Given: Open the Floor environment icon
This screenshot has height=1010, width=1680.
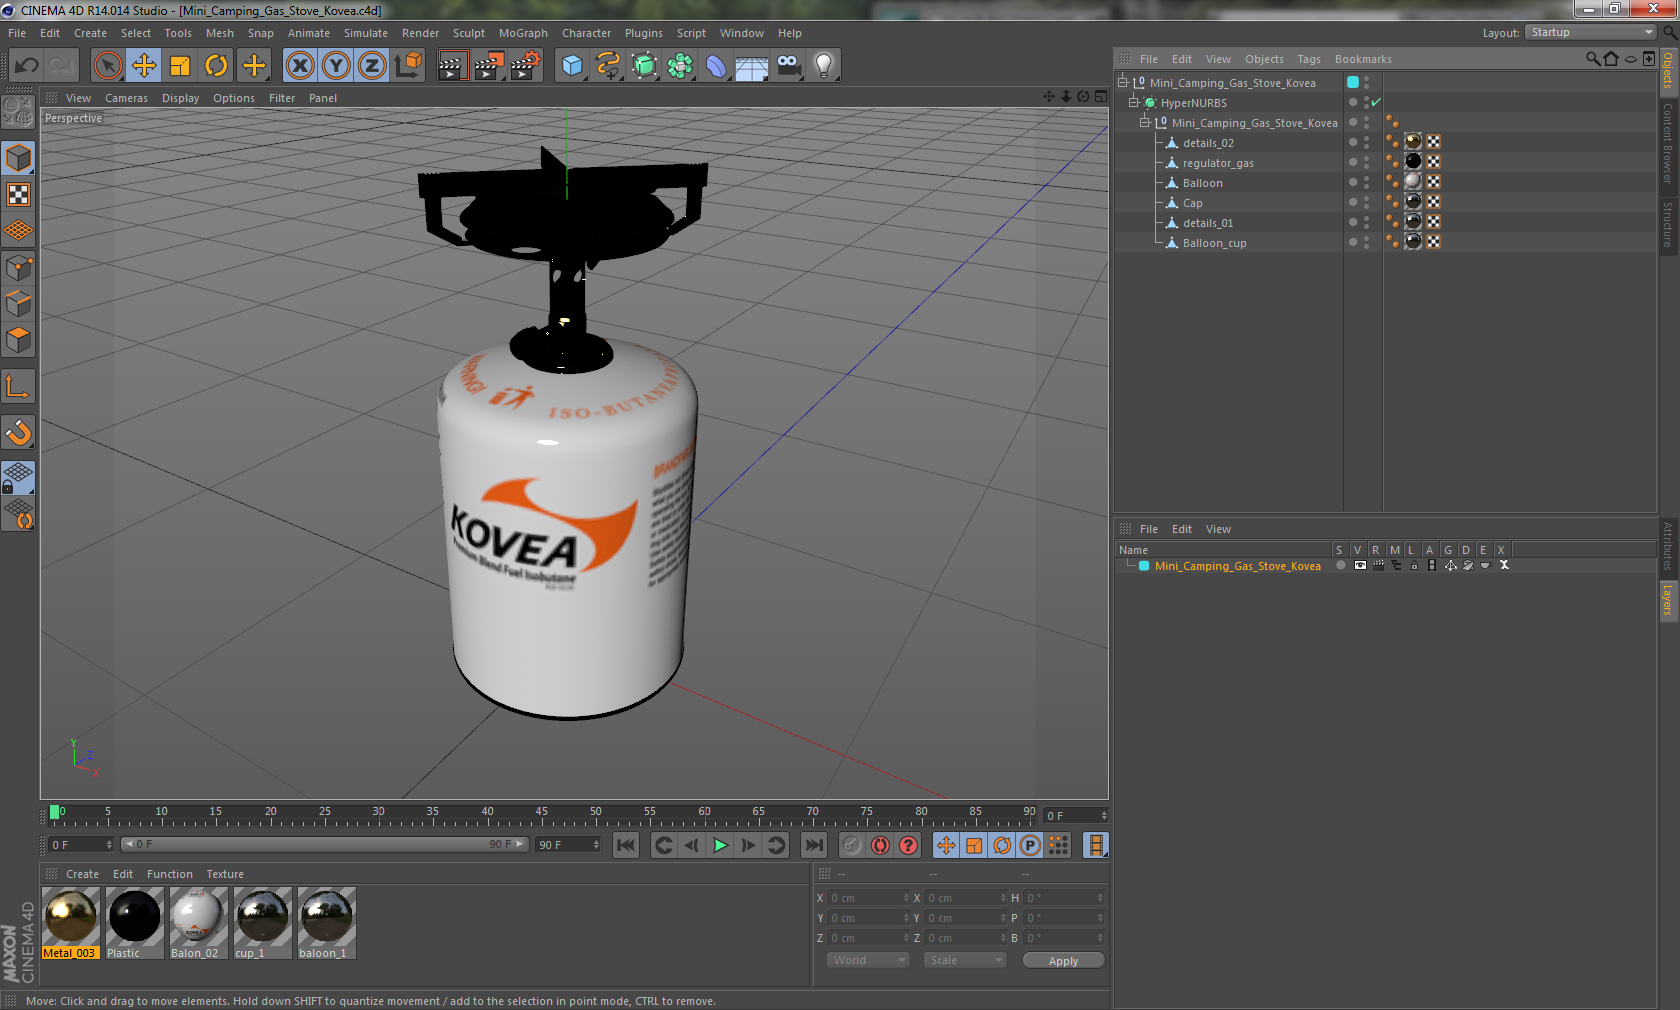Looking at the screenshot, I should pyautogui.click(x=752, y=66).
